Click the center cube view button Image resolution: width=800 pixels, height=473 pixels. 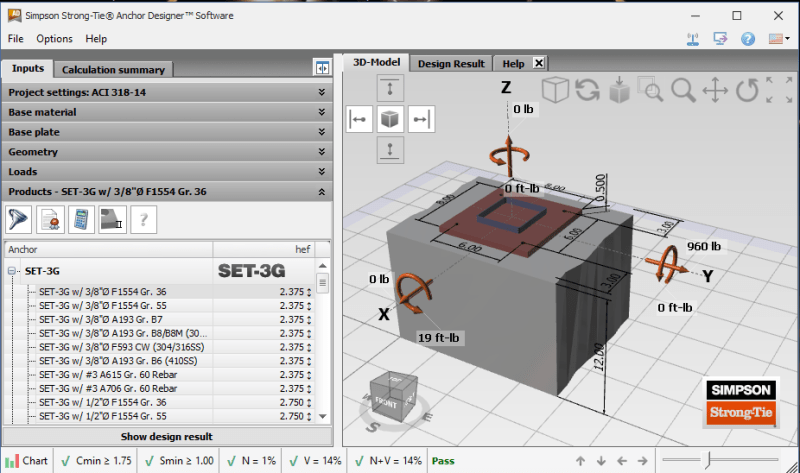pos(390,119)
